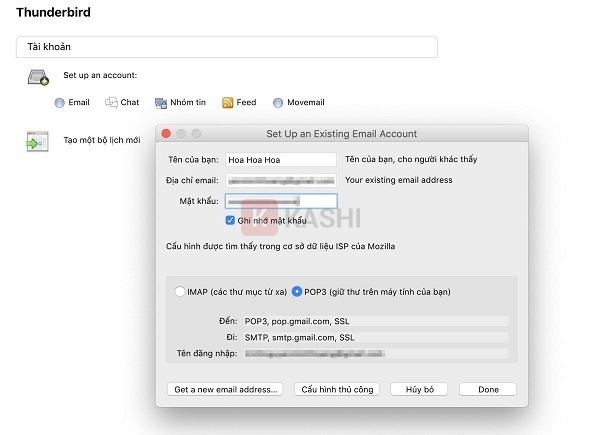The image size is (600, 435).
Task: Click the Get a new email address button
Action: point(225,389)
